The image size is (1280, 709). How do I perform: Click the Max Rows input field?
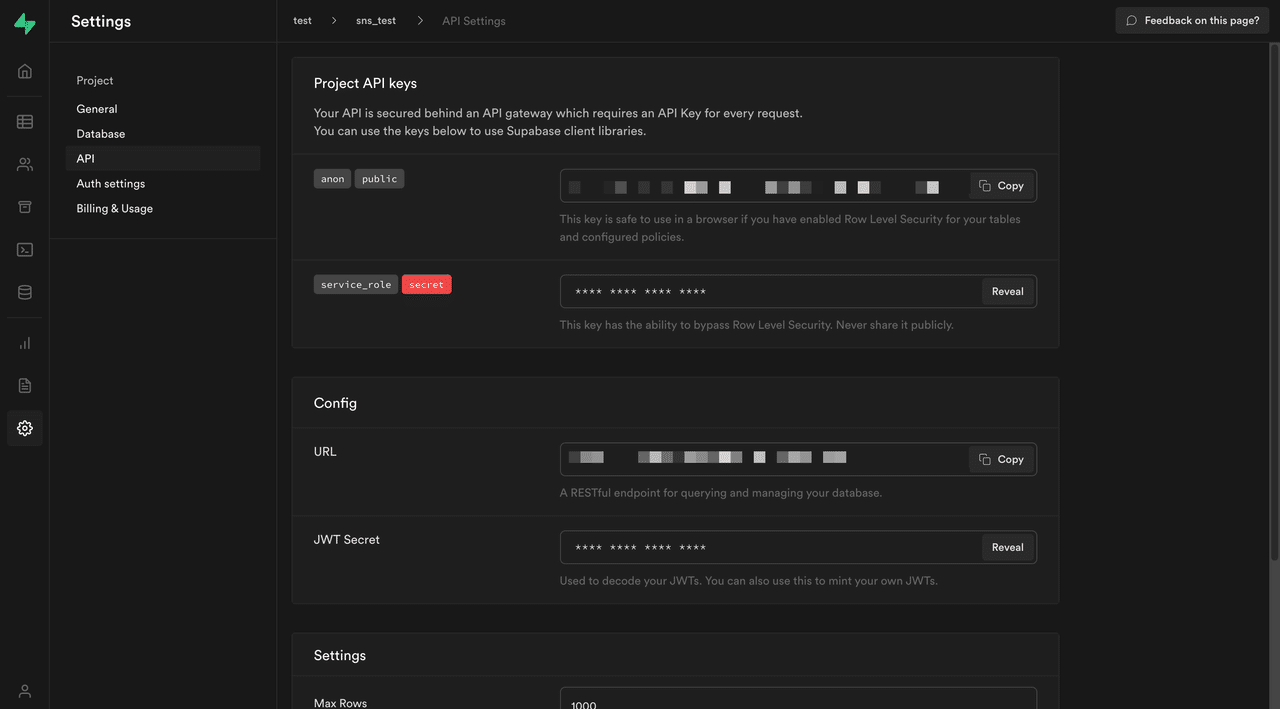coord(797,700)
